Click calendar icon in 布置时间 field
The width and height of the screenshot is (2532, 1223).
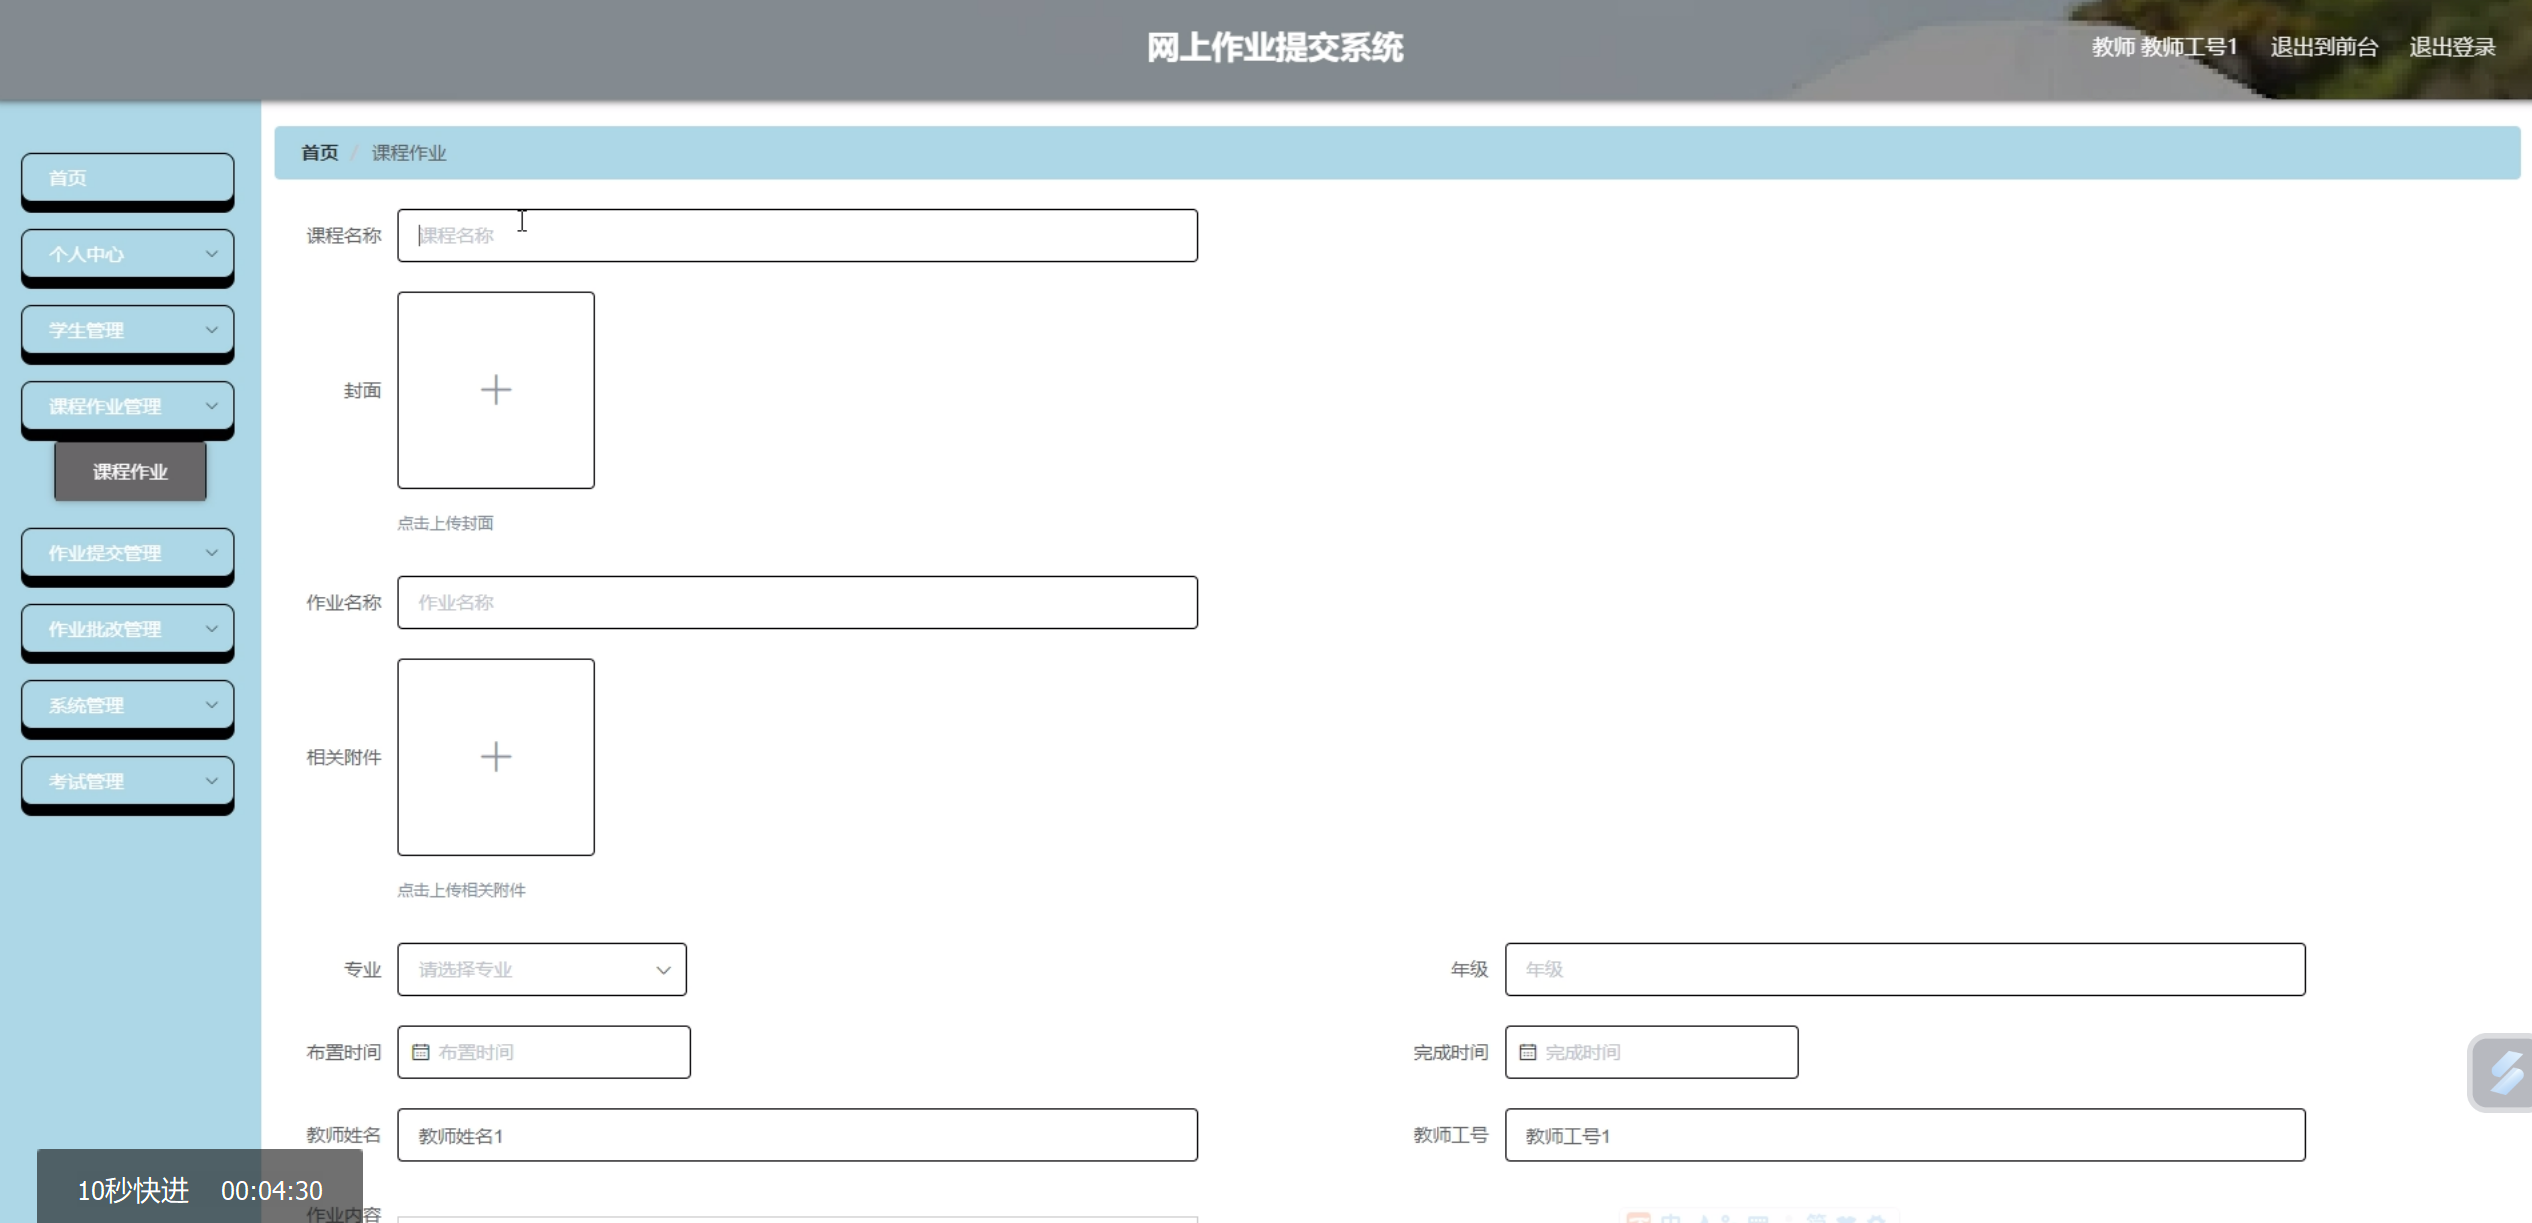coord(421,1052)
